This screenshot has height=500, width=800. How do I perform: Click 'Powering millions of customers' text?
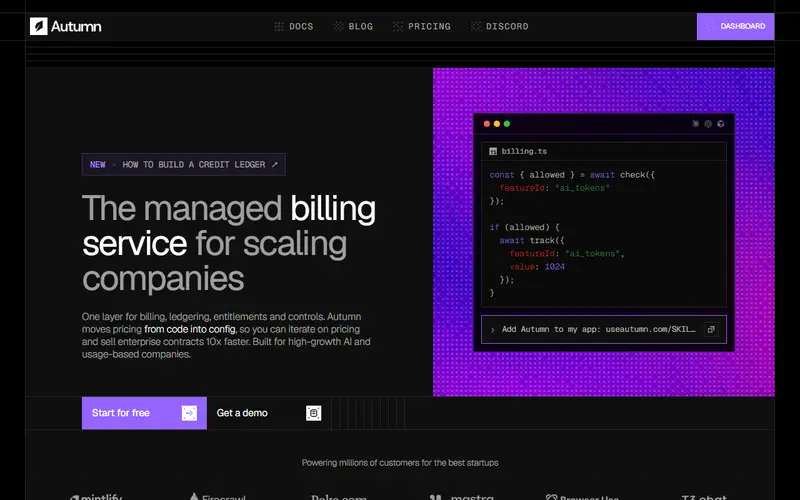pos(400,463)
